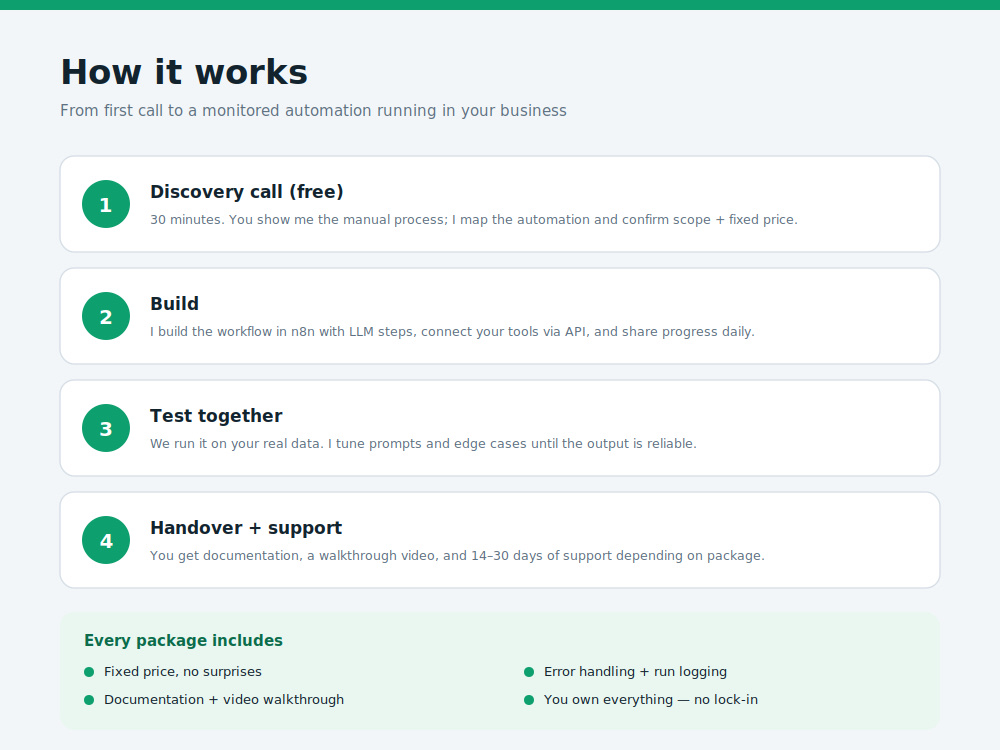Click Fixed price, no surprises text

[x=183, y=672]
